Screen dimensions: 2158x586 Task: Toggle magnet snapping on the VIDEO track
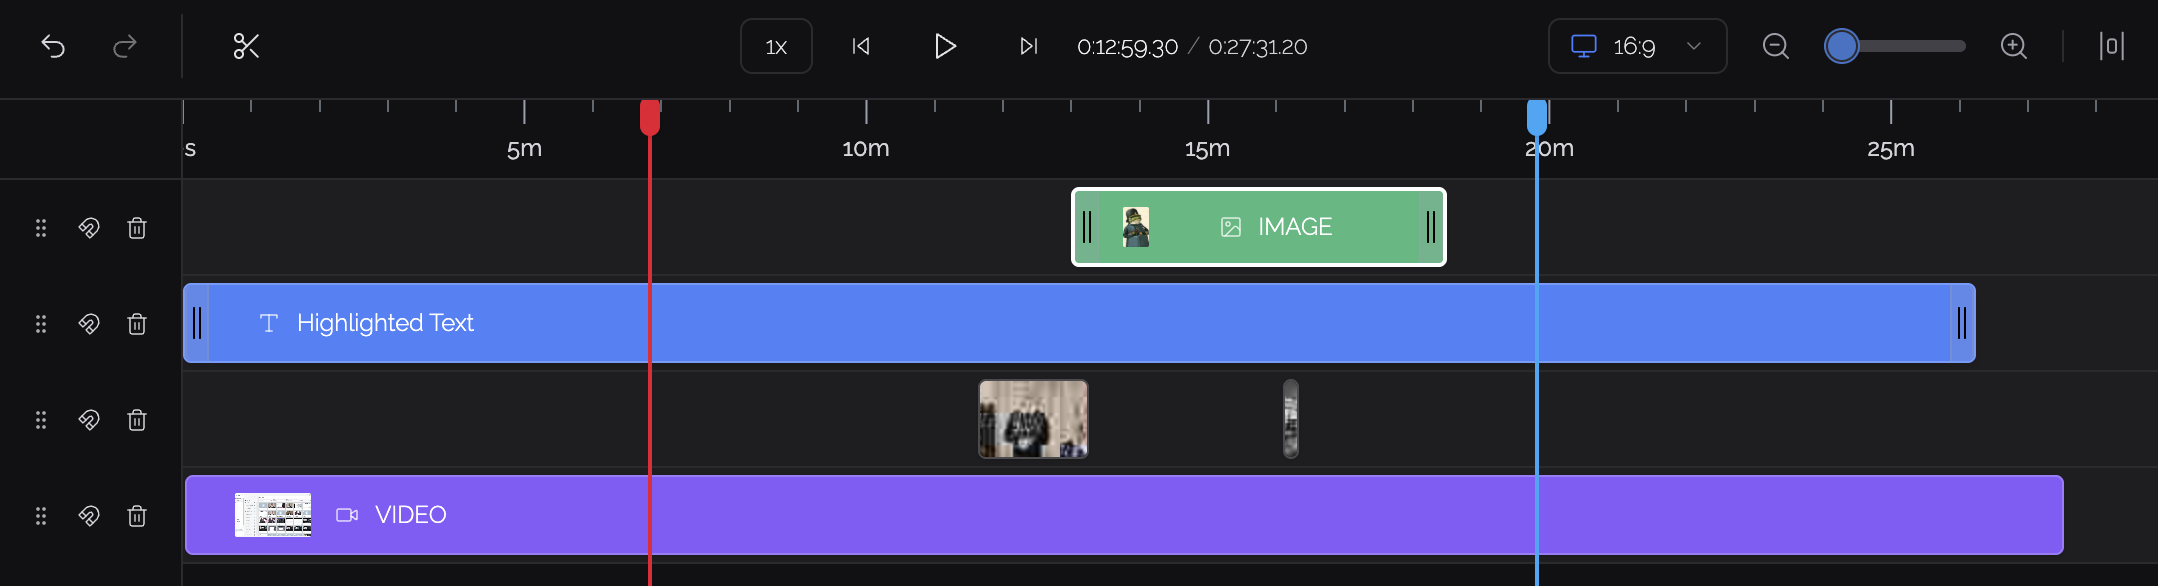pyautogui.click(x=89, y=516)
